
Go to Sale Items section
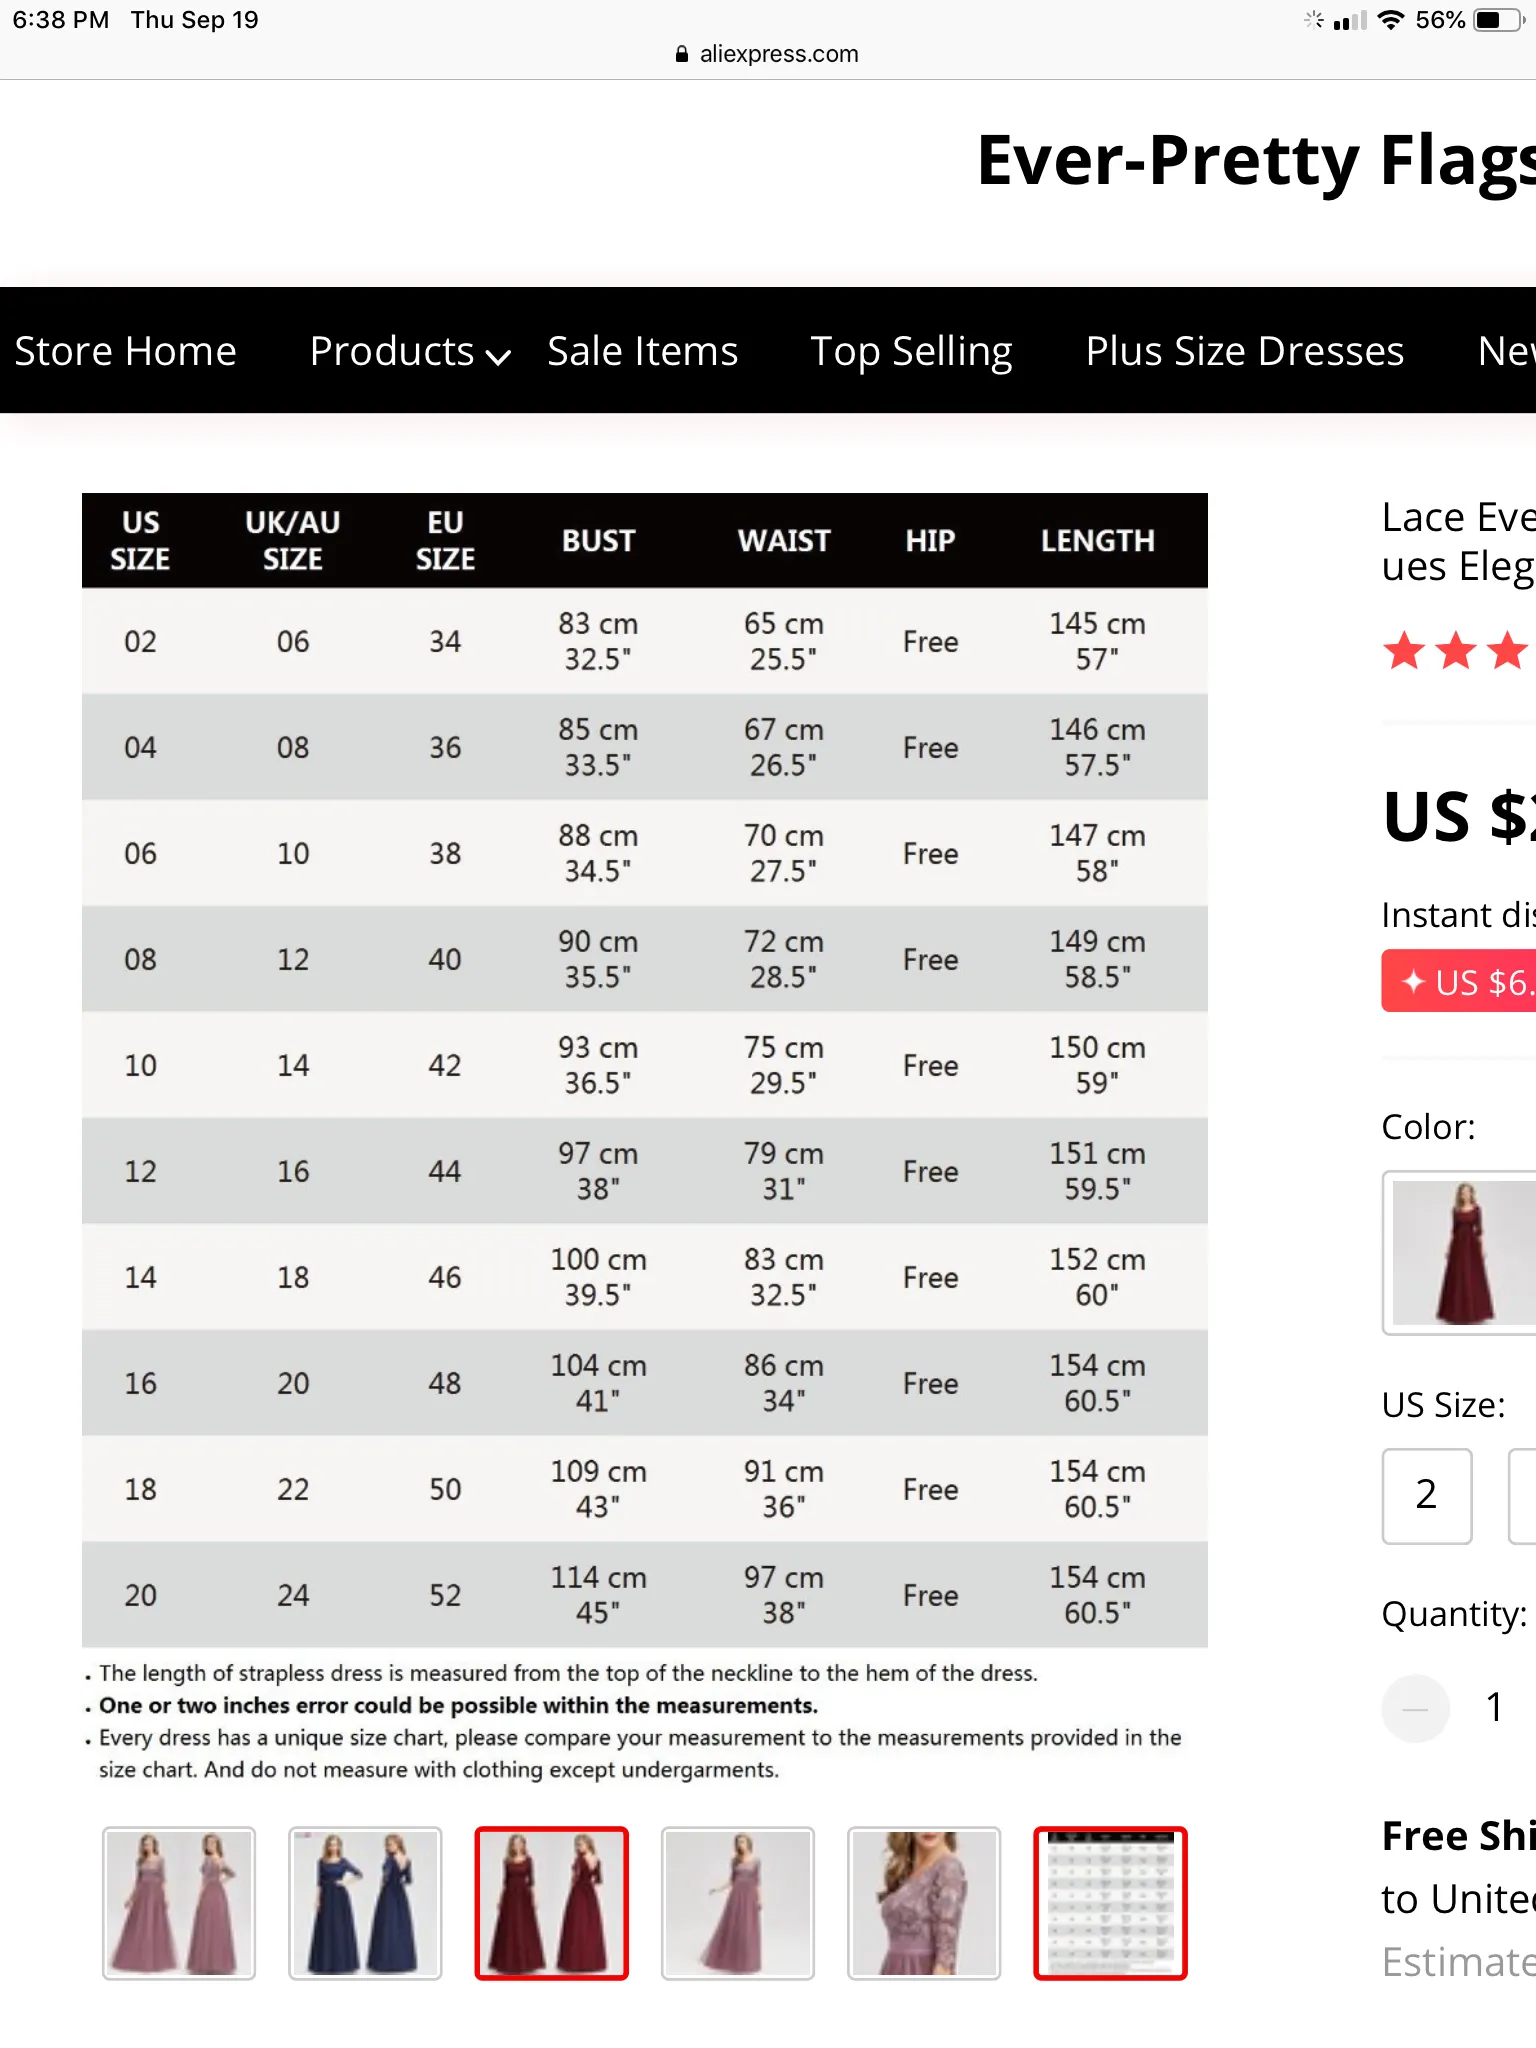(x=643, y=351)
